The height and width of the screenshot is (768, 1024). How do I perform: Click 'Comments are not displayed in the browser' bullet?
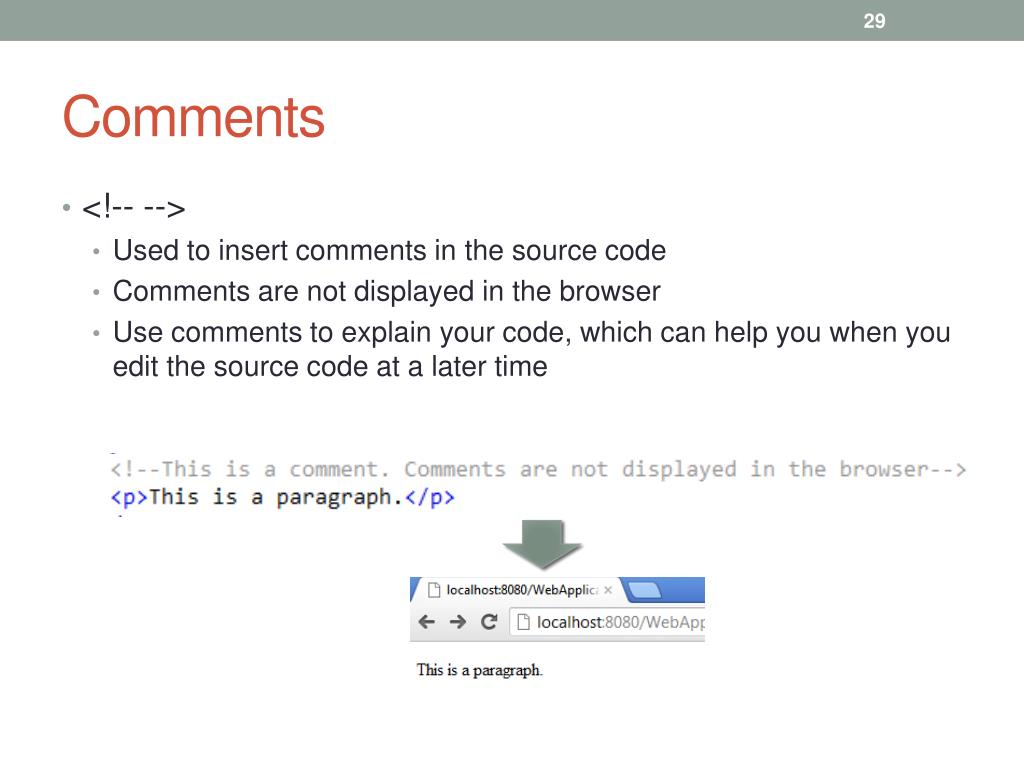tap(387, 292)
